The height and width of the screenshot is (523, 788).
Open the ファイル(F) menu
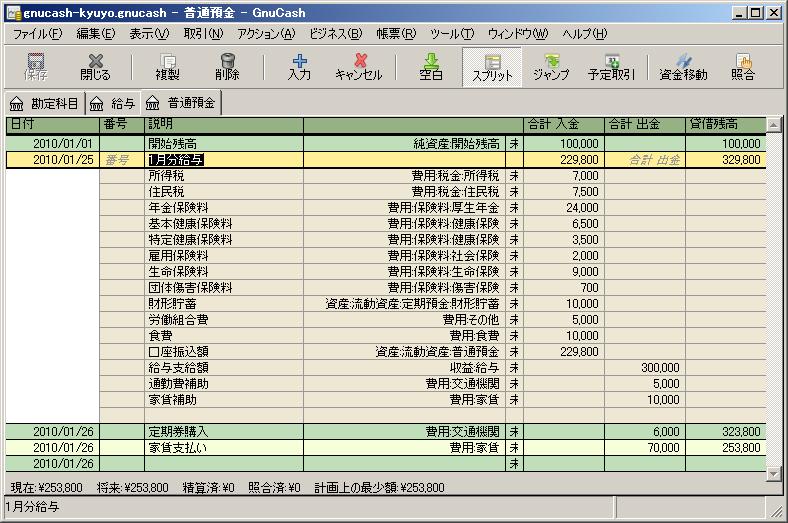click(37, 33)
